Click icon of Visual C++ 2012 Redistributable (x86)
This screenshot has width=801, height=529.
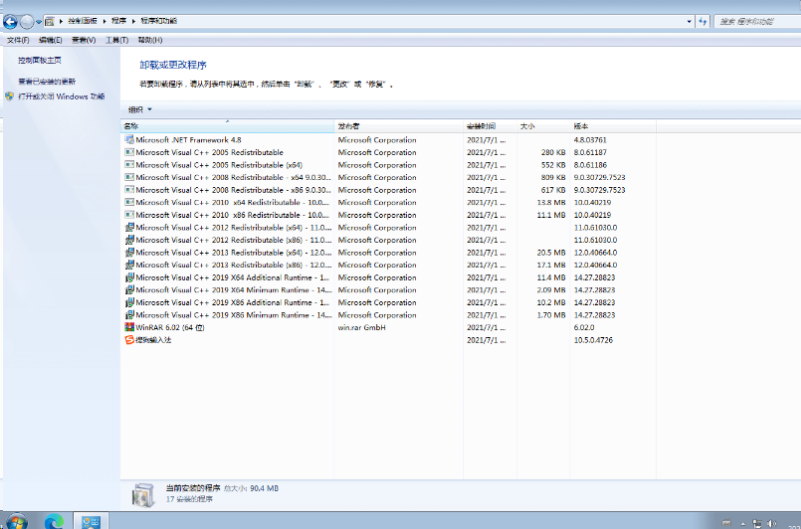(x=129, y=239)
